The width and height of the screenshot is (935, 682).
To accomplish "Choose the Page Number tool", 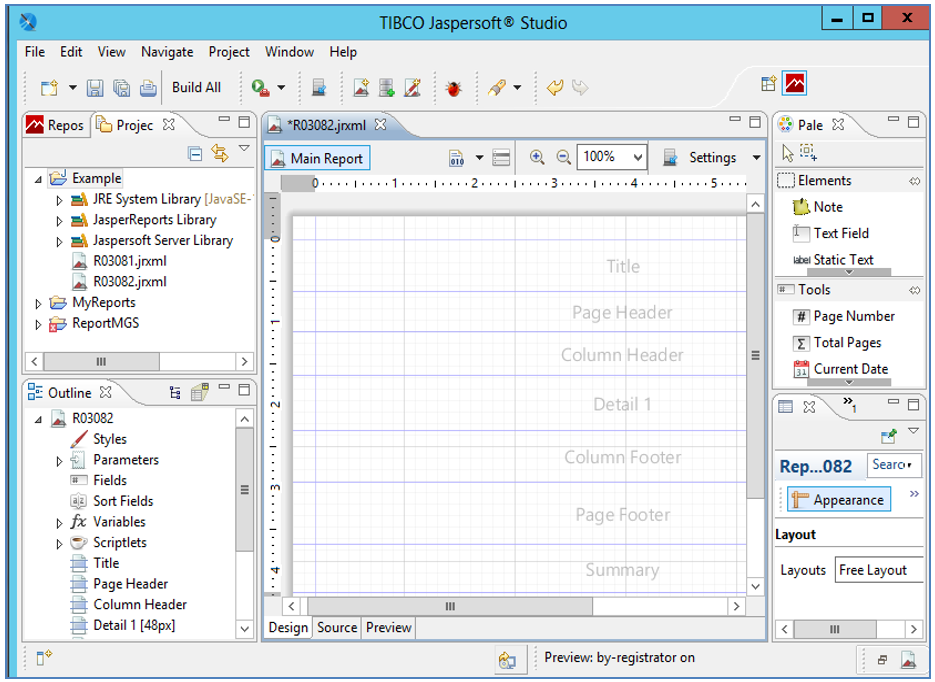I will click(844, 316).
